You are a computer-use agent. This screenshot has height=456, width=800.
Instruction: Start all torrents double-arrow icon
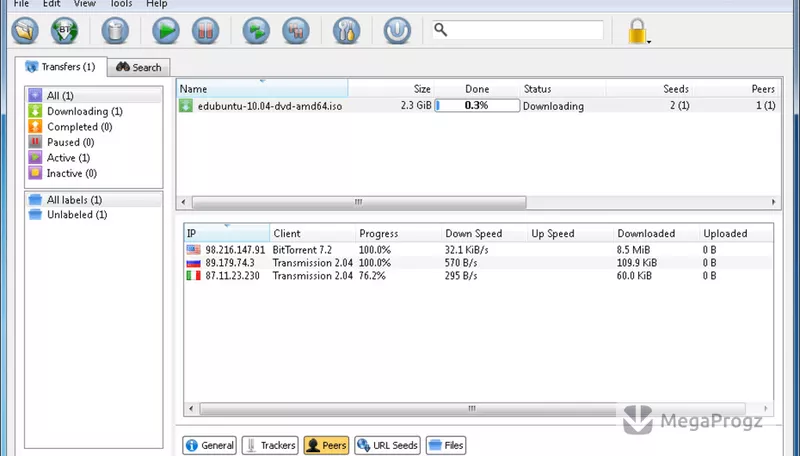pos(256,31)
